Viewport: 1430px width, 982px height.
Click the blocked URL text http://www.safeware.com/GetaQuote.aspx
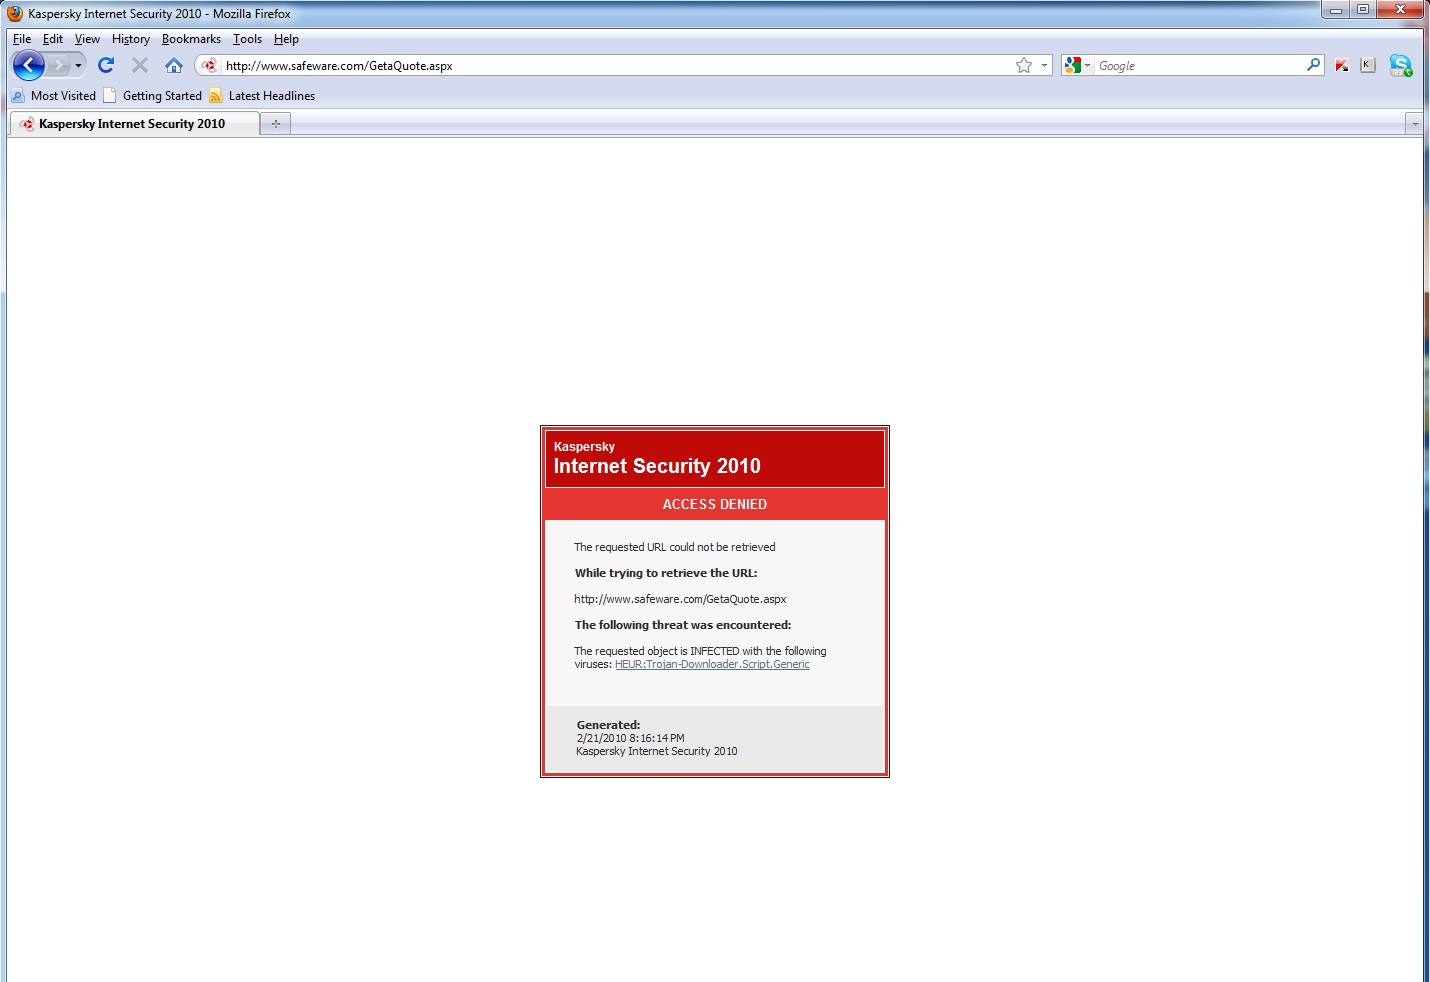pos(680,599)
